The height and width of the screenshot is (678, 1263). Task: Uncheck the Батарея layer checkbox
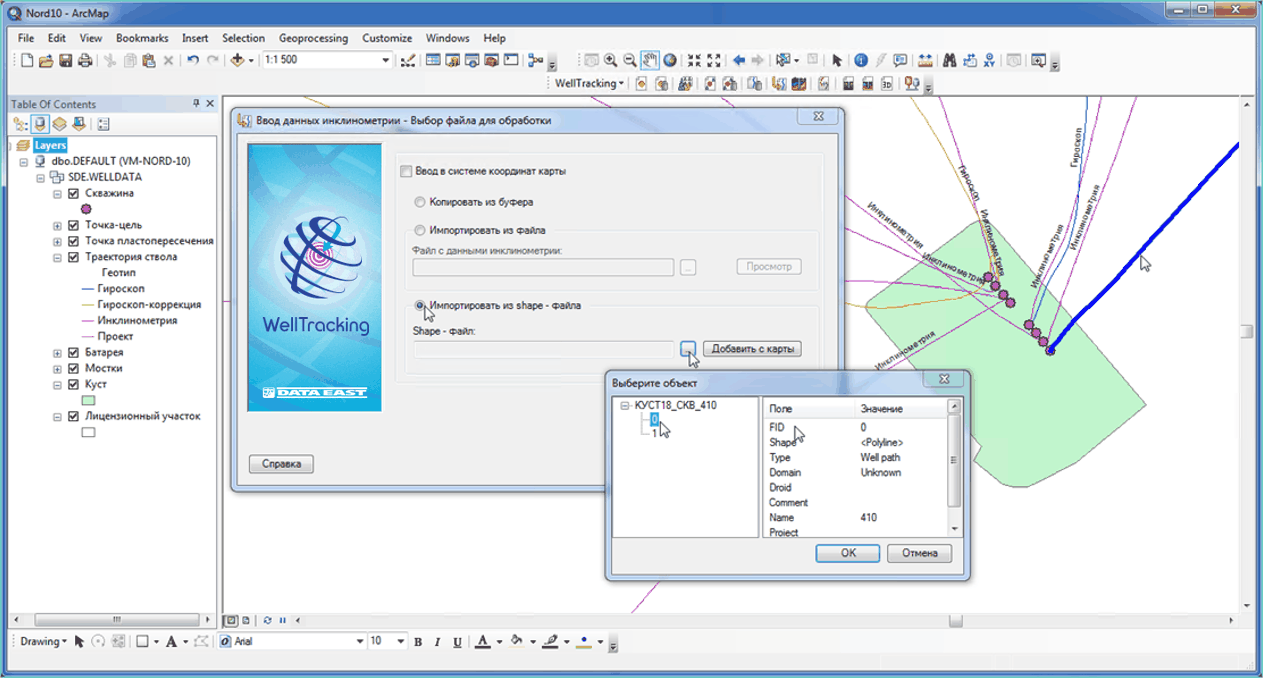click(x=73, y=353)
